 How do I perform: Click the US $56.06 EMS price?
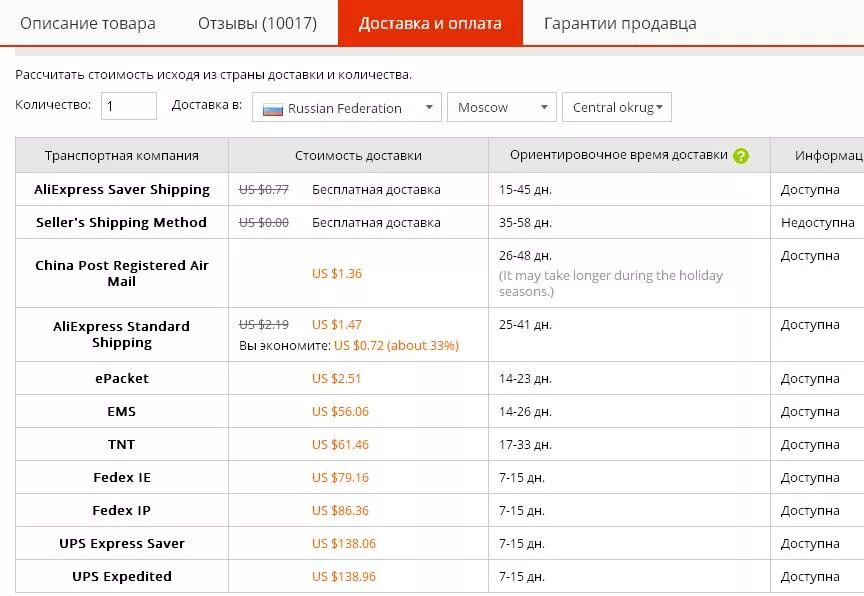(x=340, y=411)
